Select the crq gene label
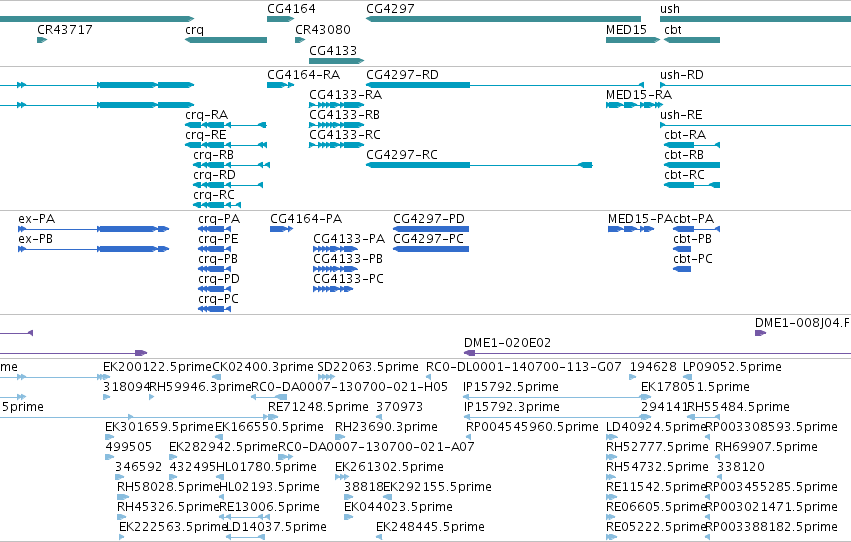 click(x=194, y=29)
